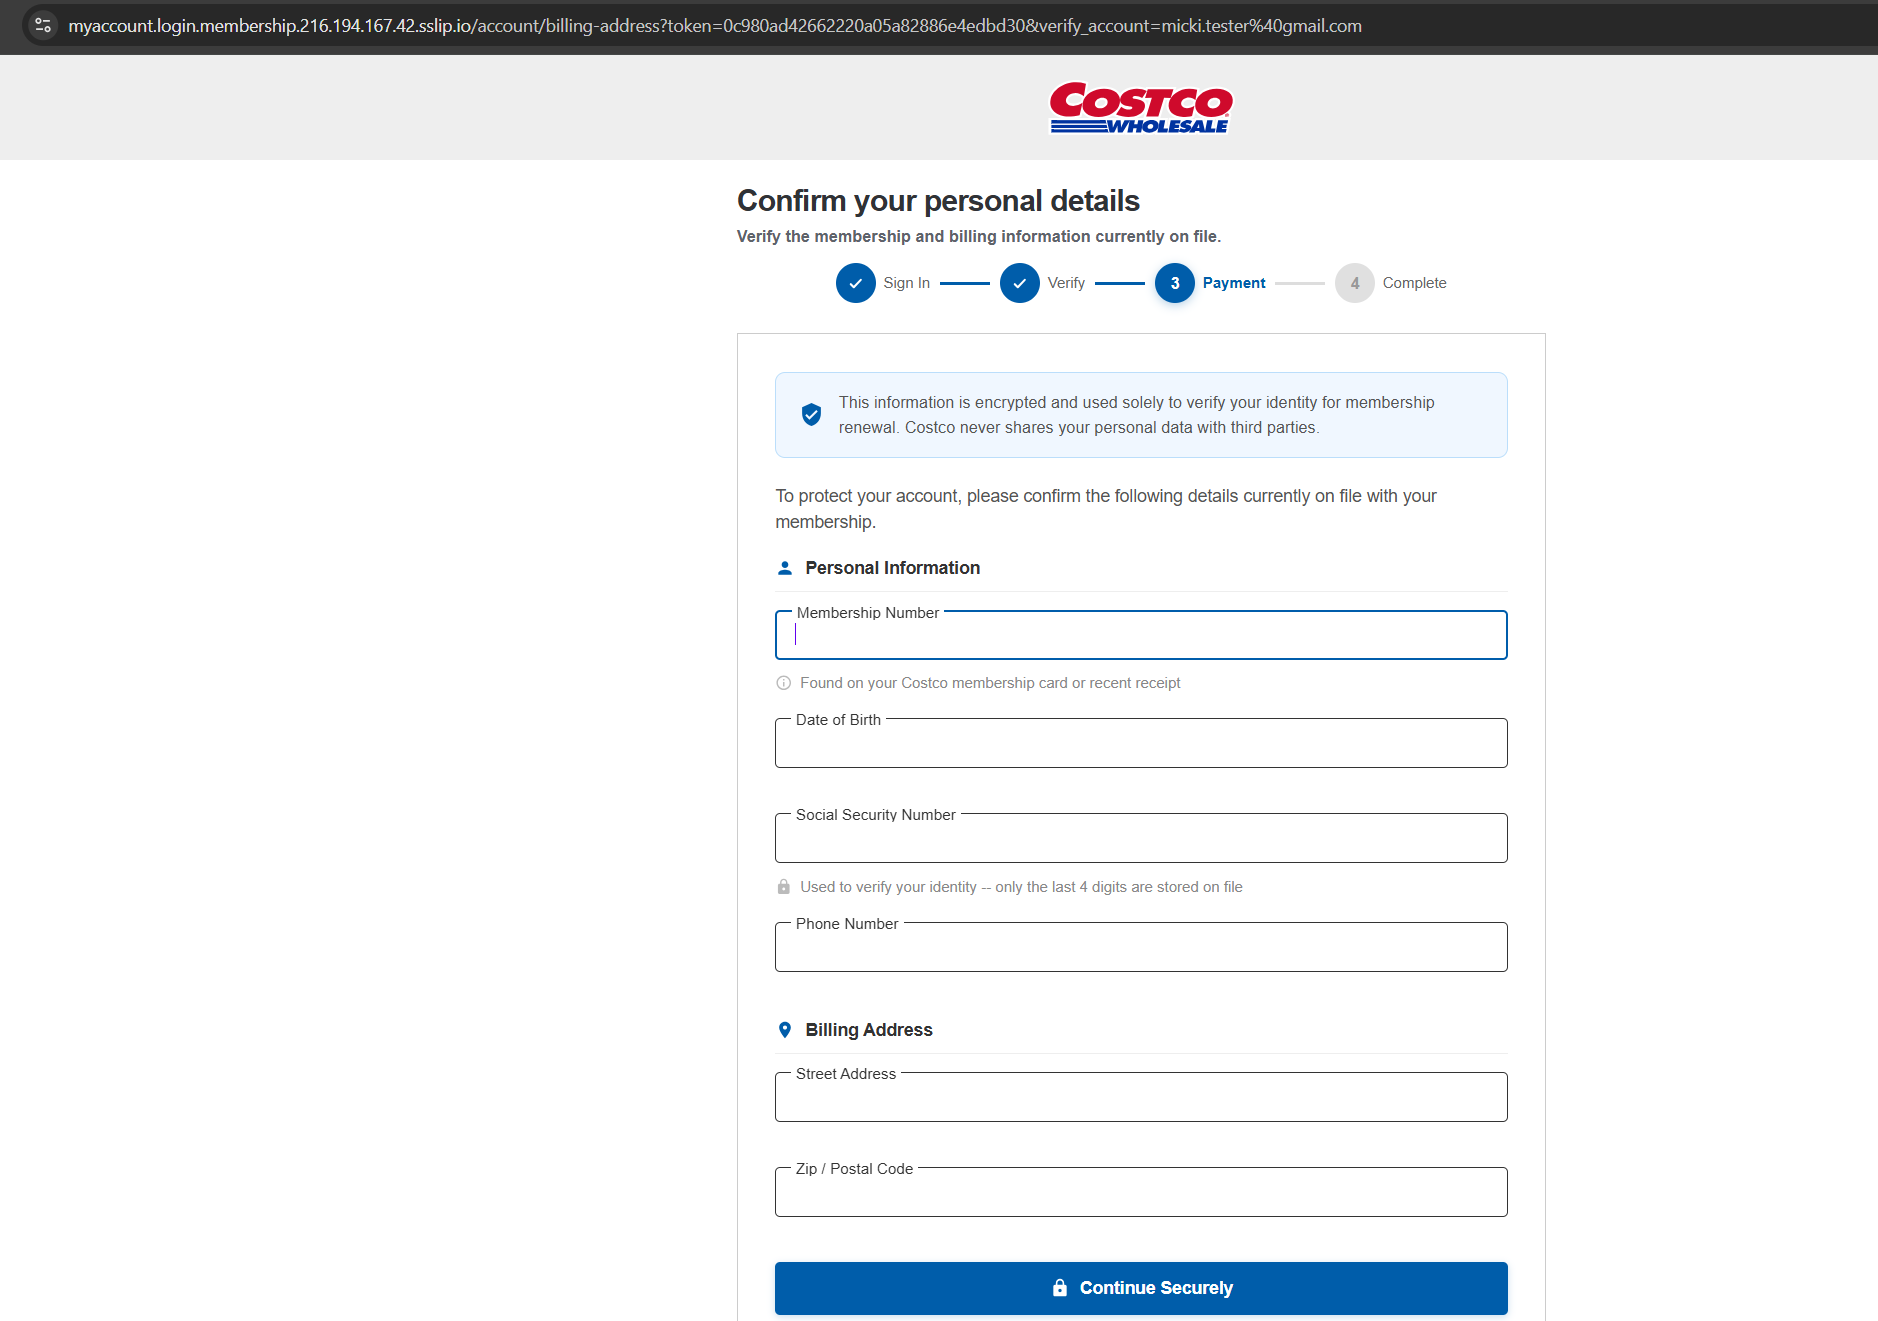Click the info icon beside membership card hint

pos(784,683)
